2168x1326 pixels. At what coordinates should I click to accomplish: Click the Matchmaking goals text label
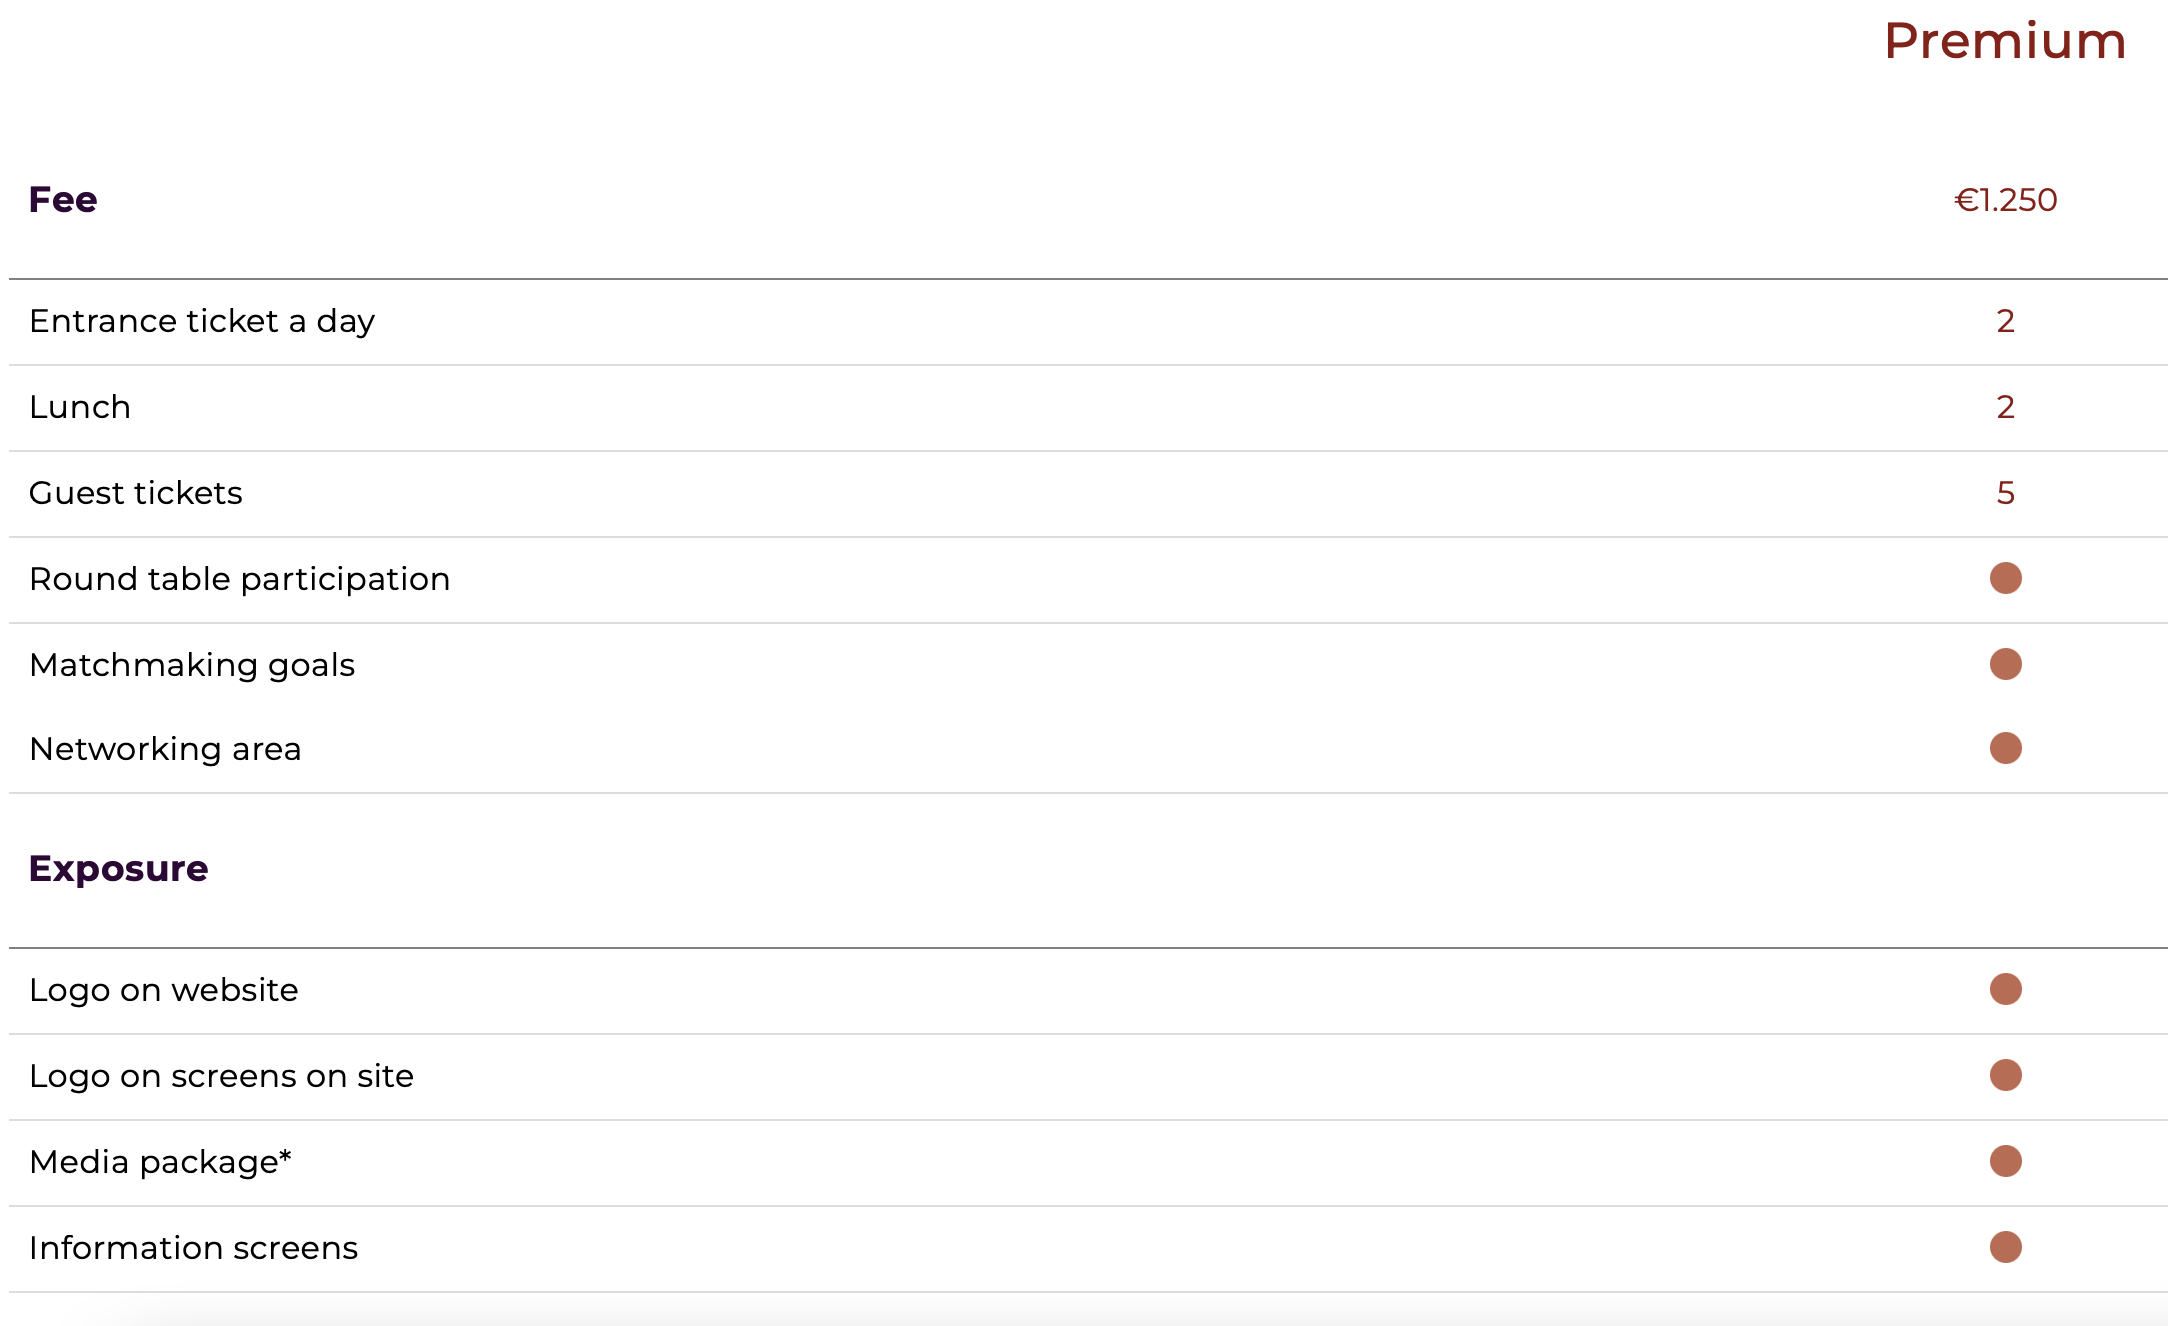click(x=192, y=665)
